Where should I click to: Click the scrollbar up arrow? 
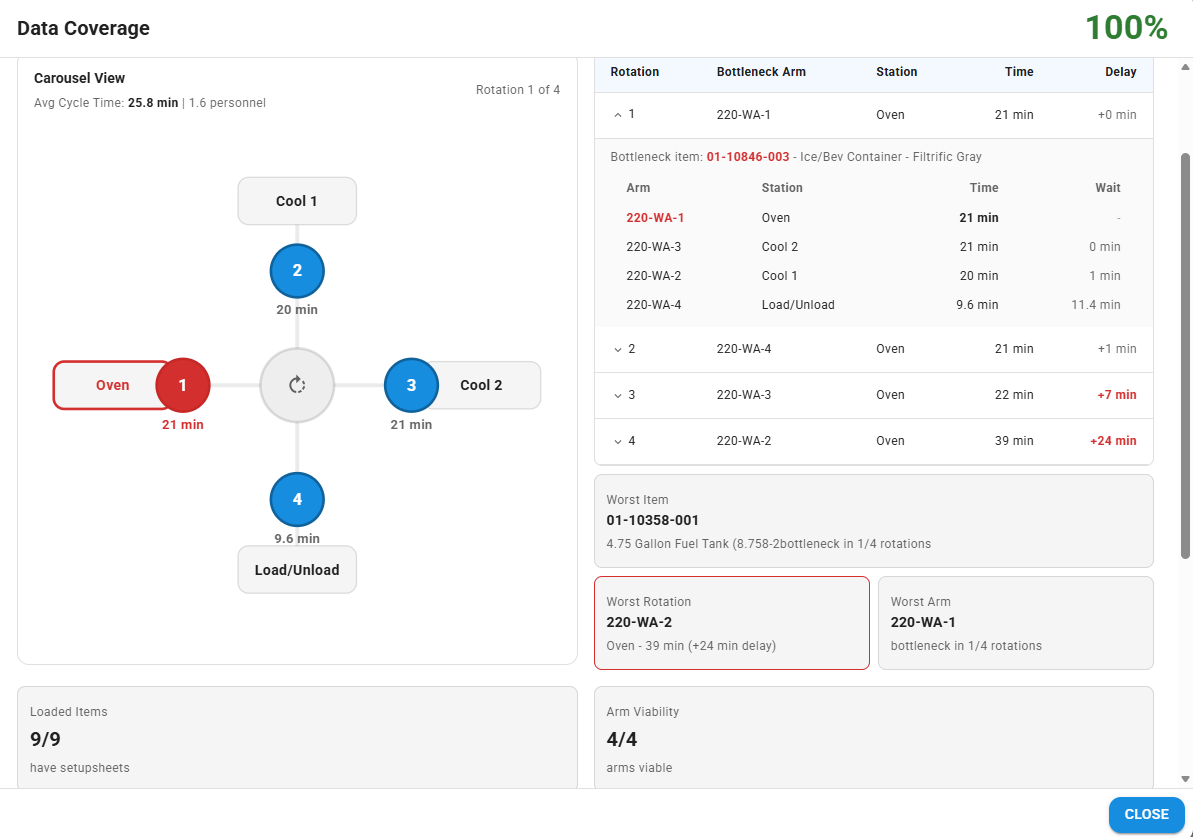(1185, 67)
